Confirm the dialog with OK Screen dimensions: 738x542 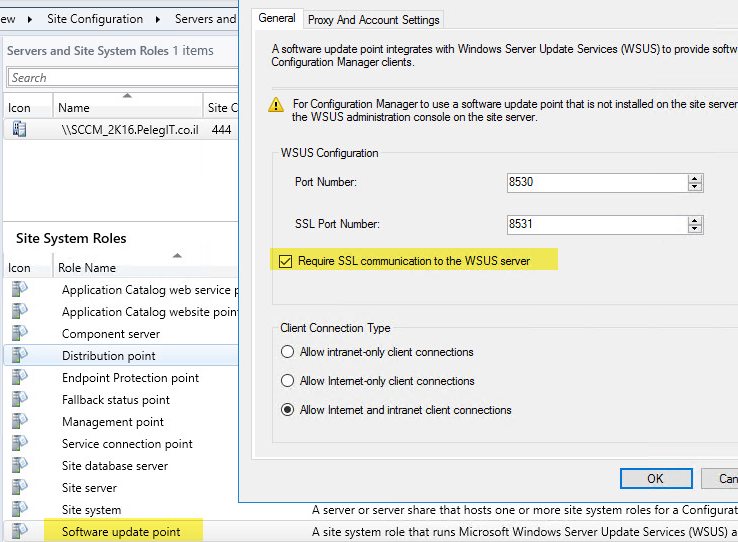pyautogui.click(x=656, y=478)
